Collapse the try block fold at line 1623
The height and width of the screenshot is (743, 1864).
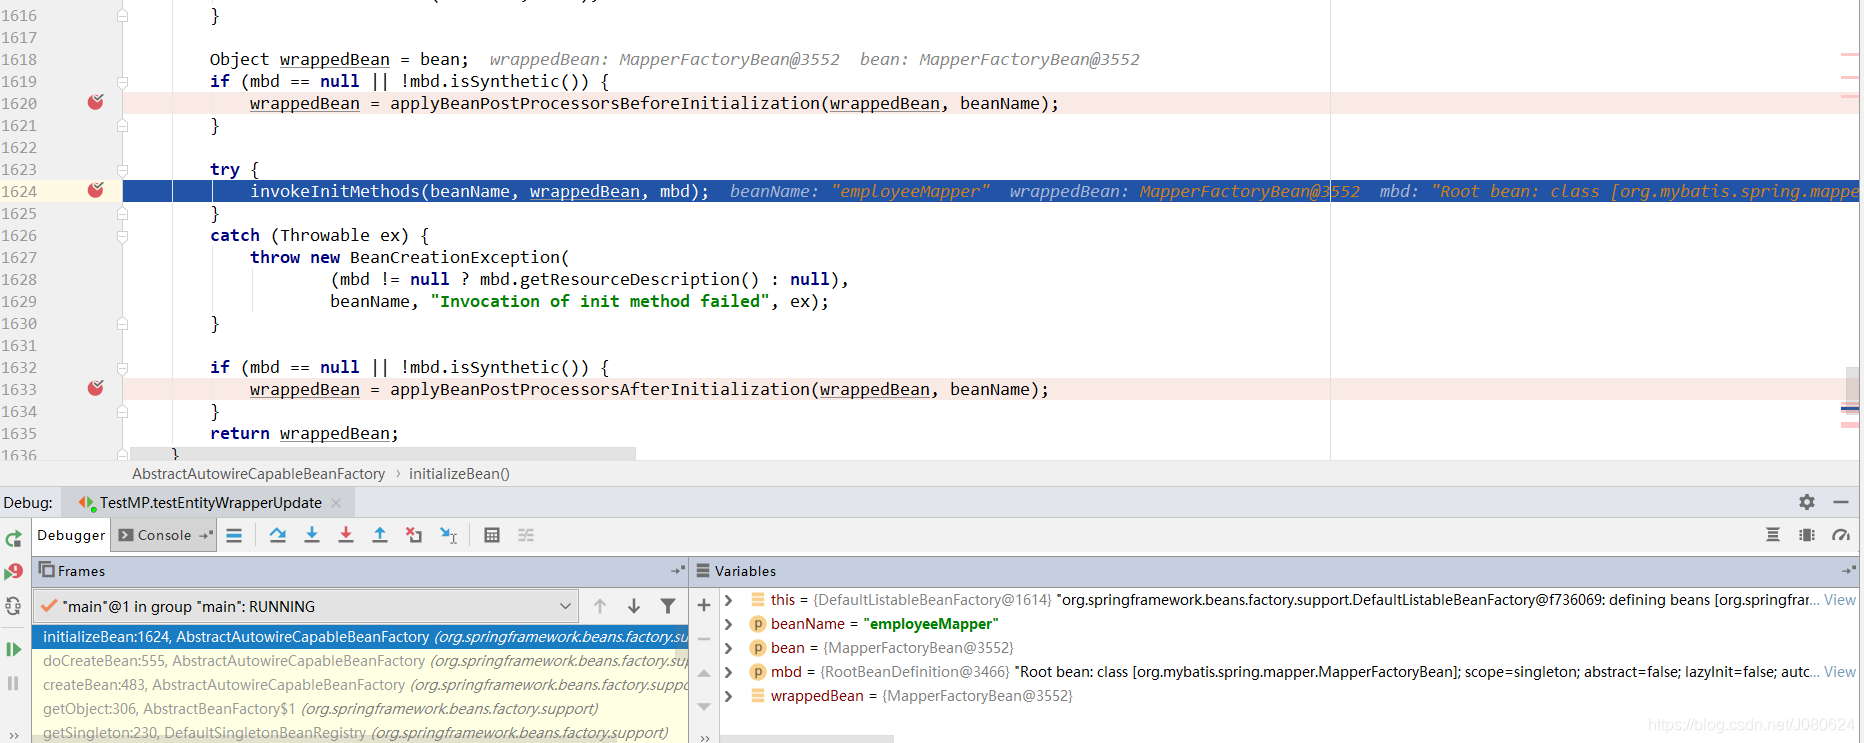tap(122, 170)
